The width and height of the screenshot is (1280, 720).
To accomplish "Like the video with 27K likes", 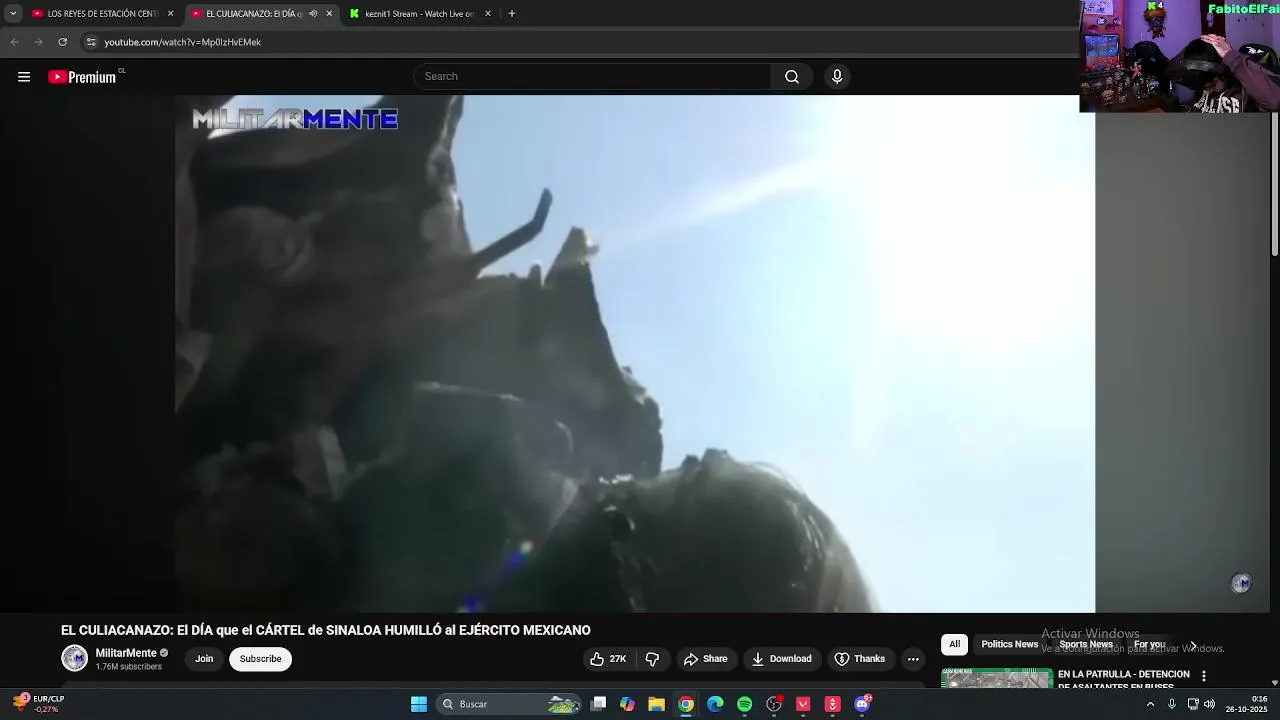I will tap(608, 659).
